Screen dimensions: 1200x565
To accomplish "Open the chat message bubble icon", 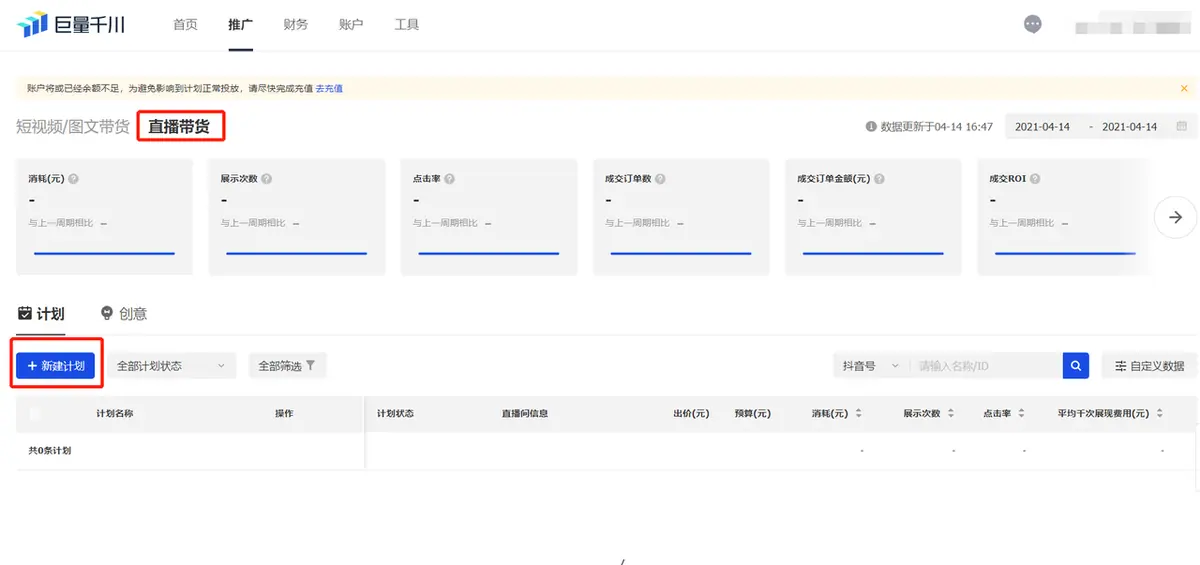I will [x=1033, y=25].
